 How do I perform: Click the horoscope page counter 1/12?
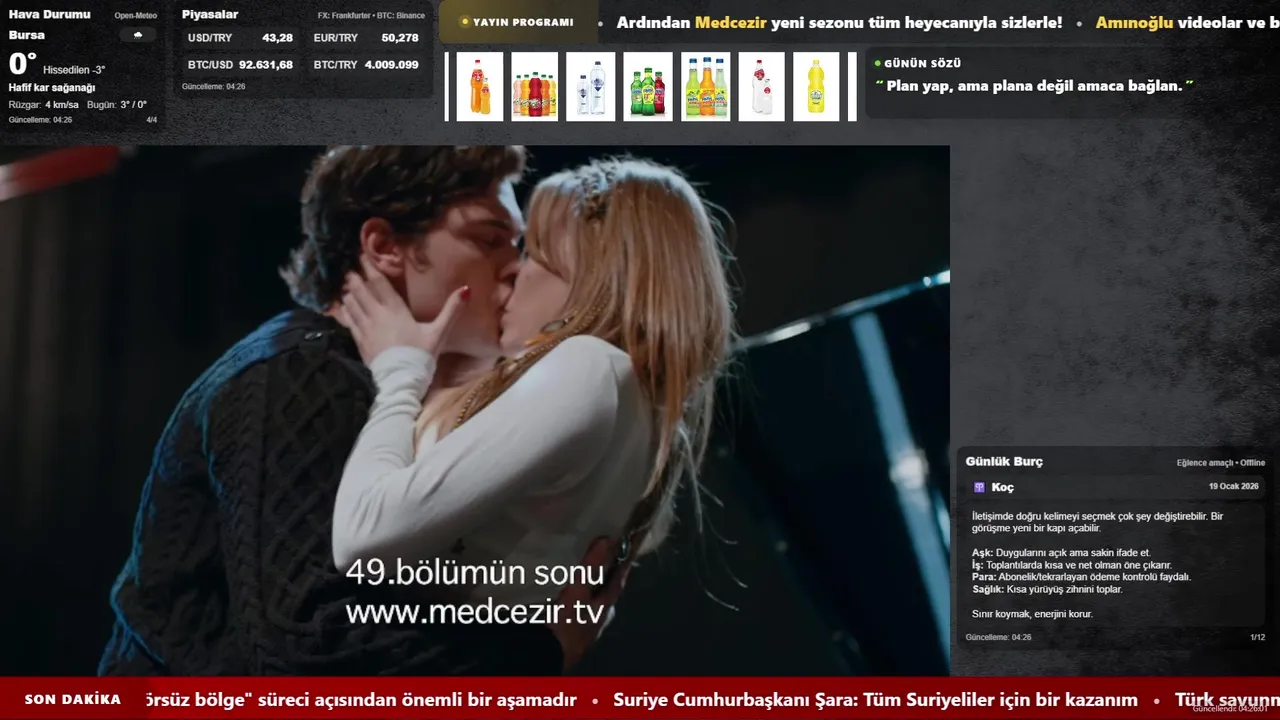[x=1257, y=637]
